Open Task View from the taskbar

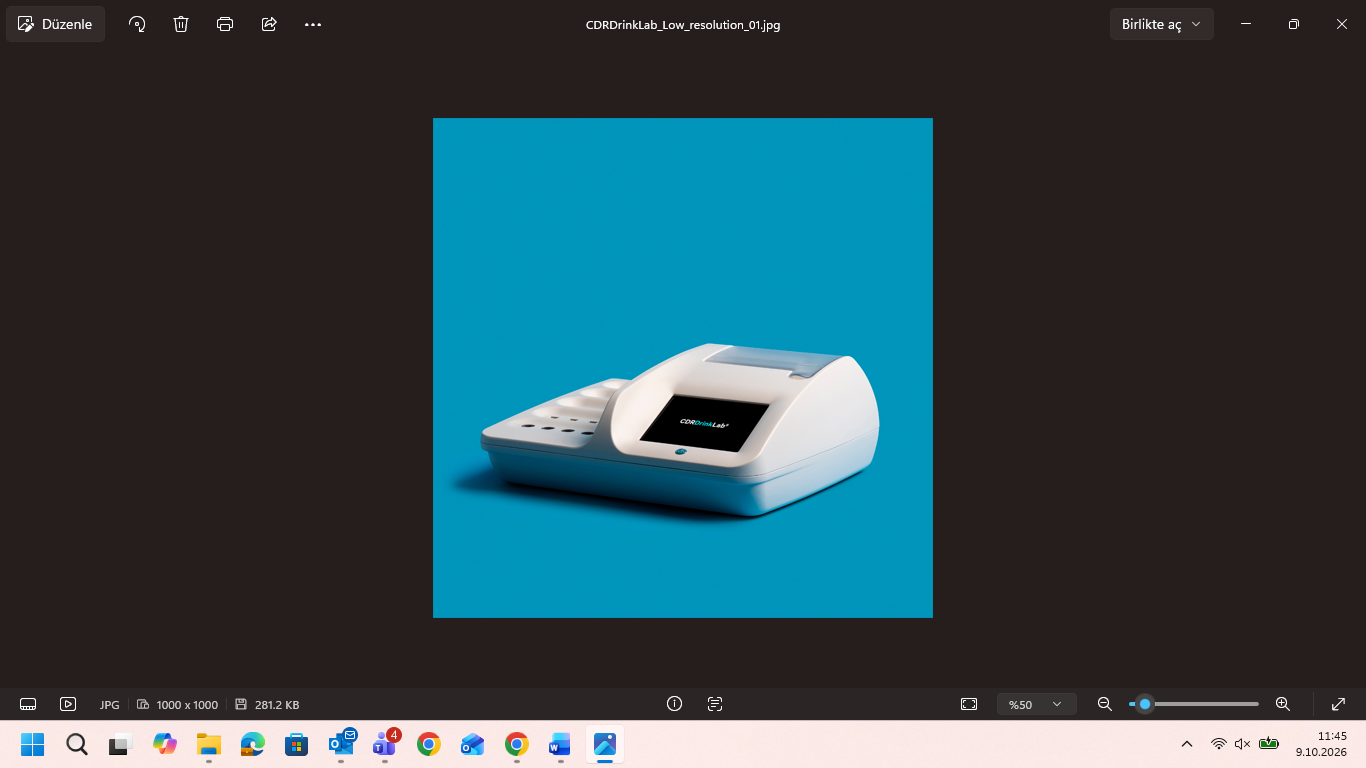click(121, 744)
